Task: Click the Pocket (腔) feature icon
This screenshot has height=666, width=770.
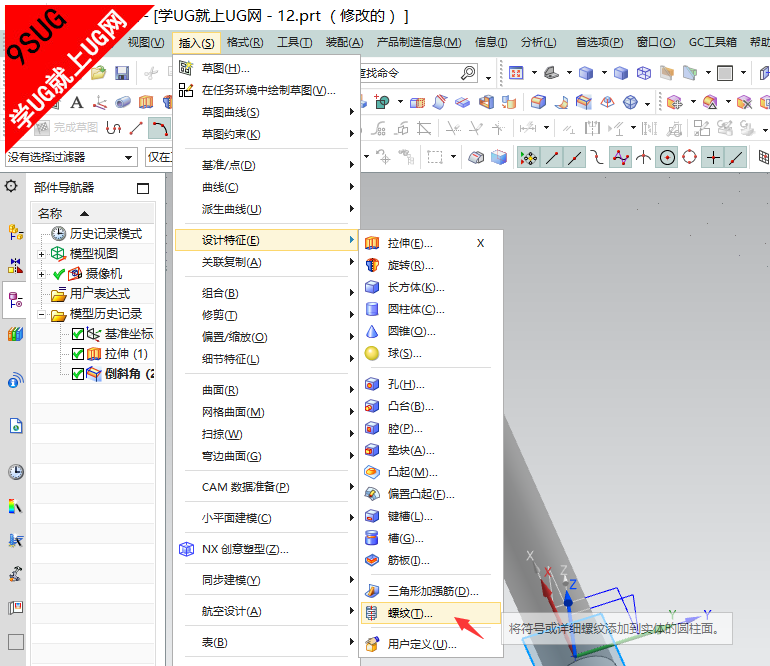Action: (372, 428)
